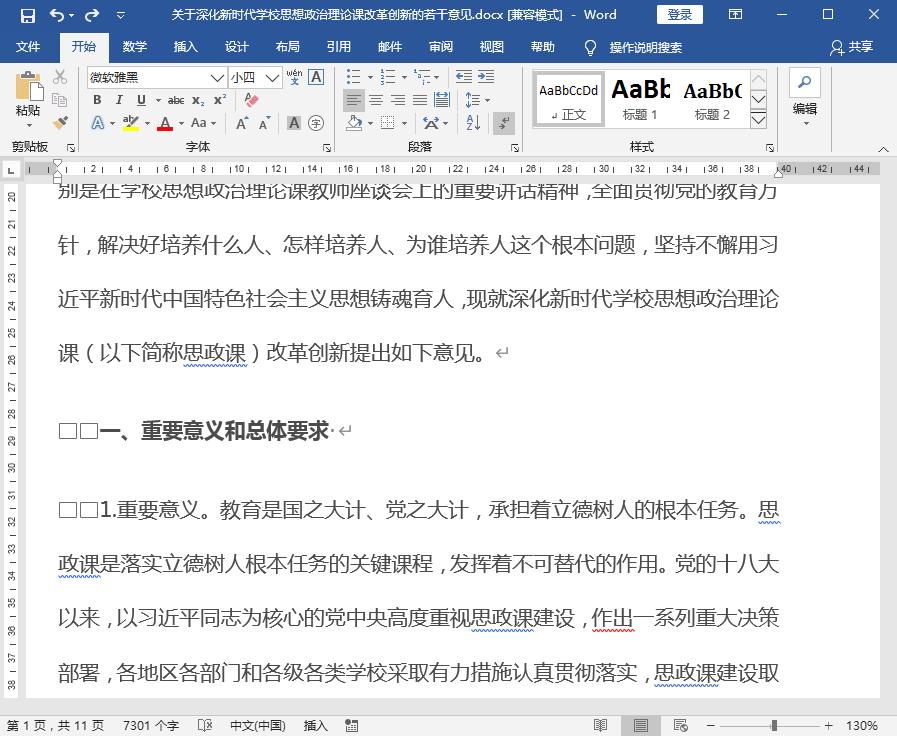Open the Format Painter
The image size is (897, 736).
point(58,120)
